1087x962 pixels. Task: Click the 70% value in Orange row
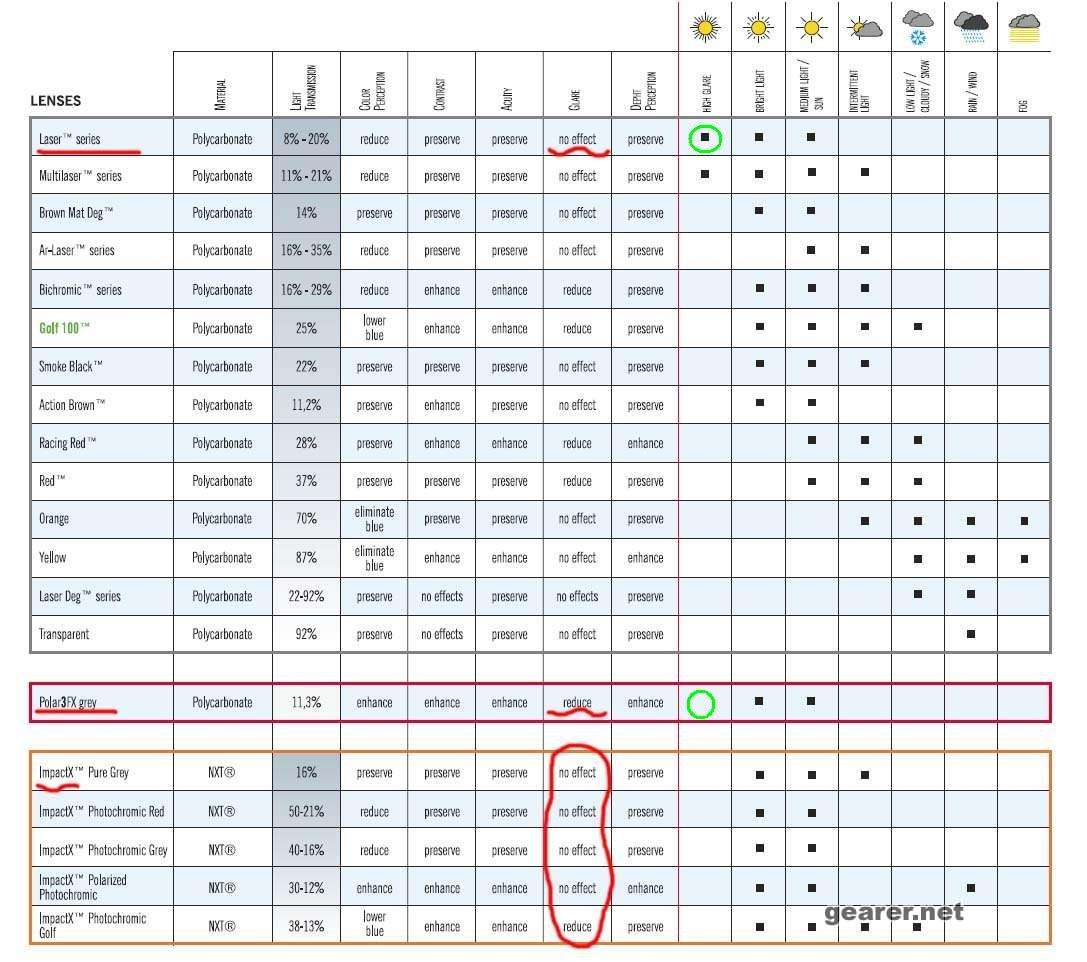pos(306,518)
